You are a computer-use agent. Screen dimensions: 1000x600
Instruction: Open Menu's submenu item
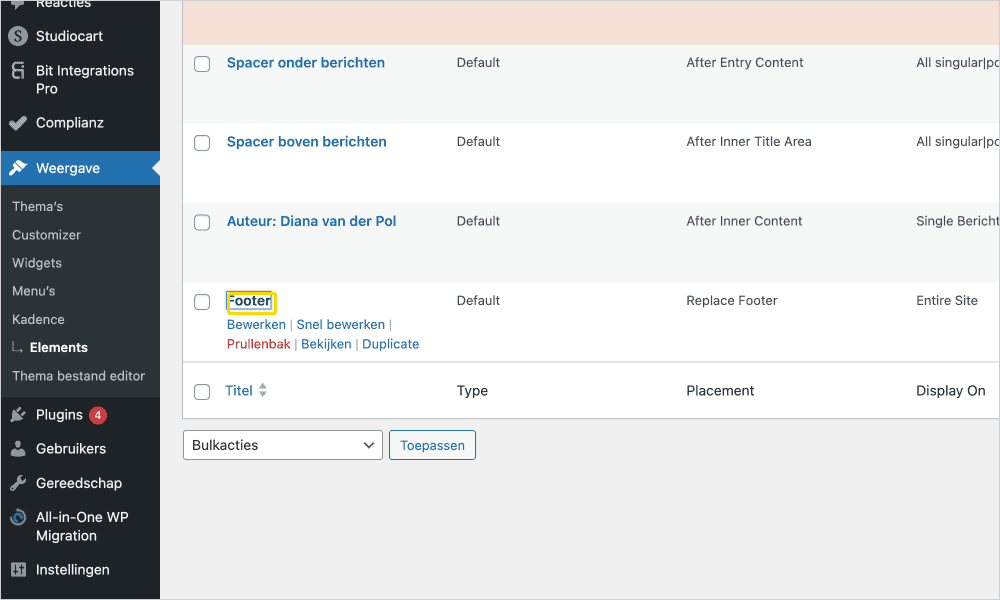point(34,291)
